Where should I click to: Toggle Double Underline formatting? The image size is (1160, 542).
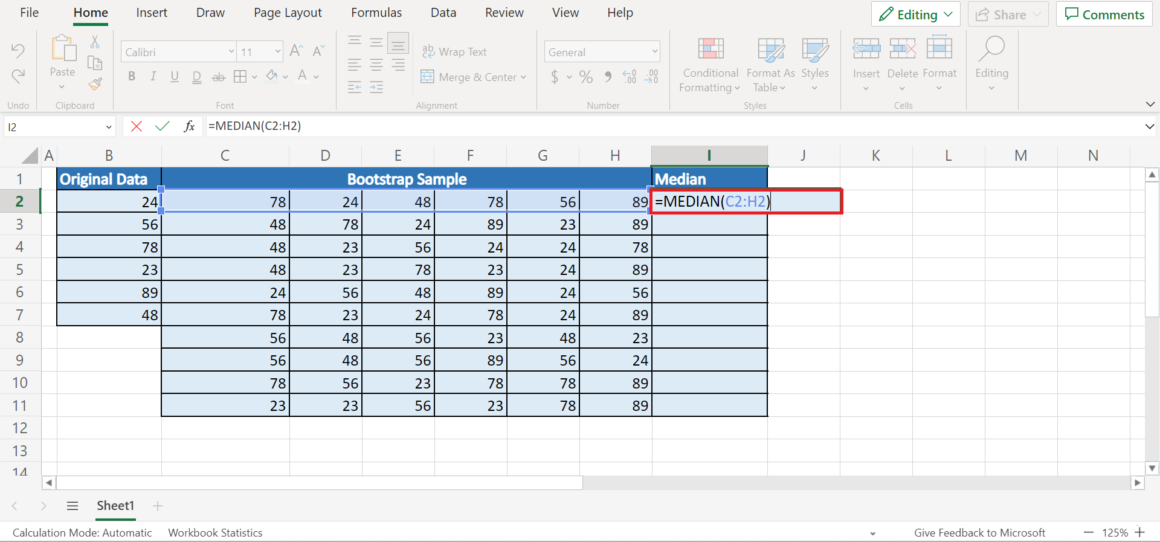click(197, 76)
